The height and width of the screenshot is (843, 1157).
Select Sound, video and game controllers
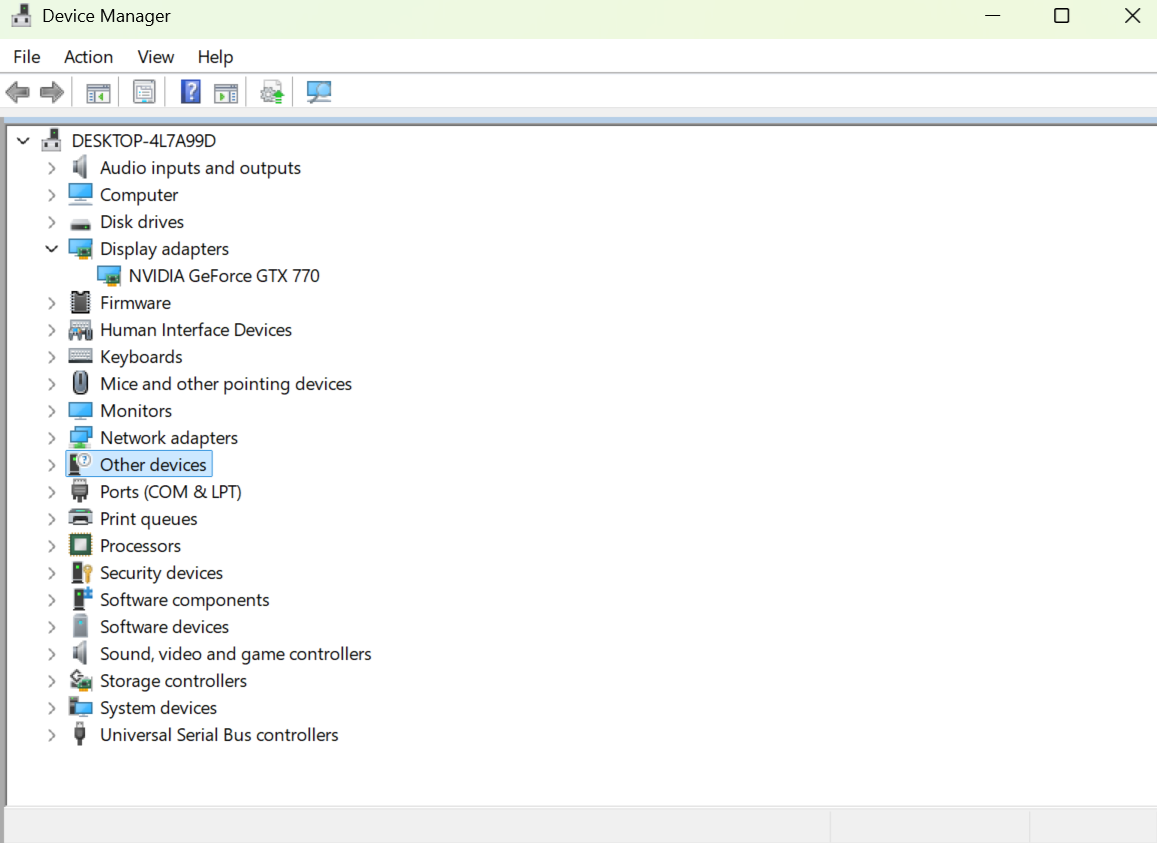pyautogui.click(x=235, y=654)
